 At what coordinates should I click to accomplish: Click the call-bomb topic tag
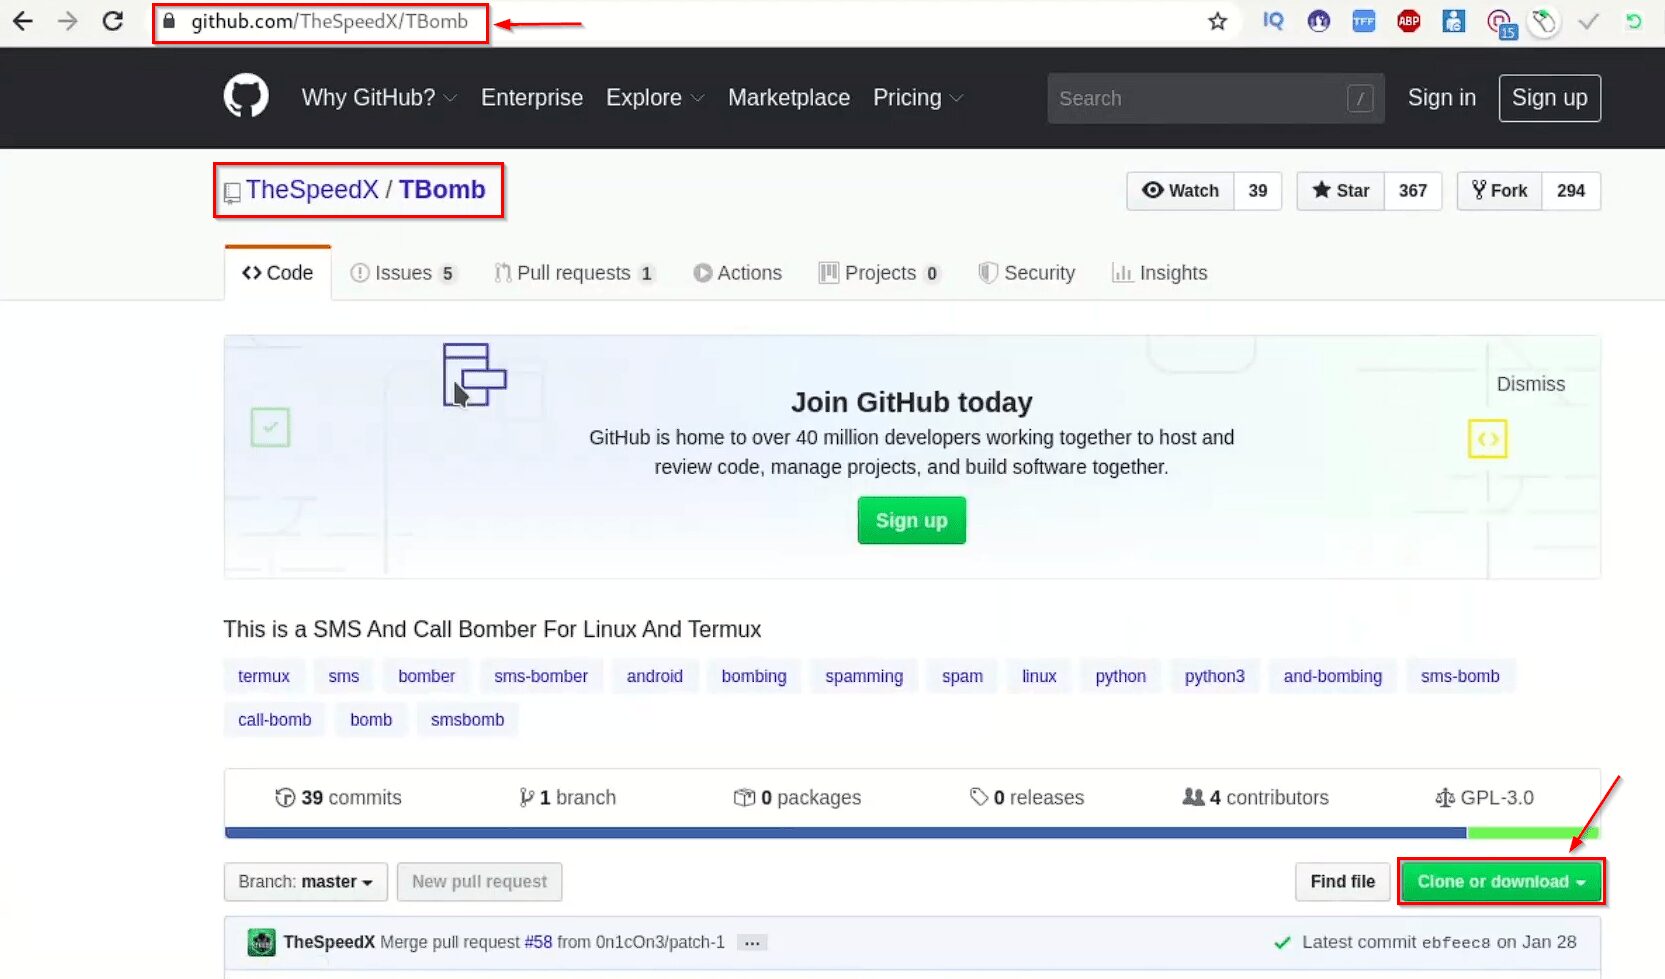pyautogui.click(x=275, y=720)
